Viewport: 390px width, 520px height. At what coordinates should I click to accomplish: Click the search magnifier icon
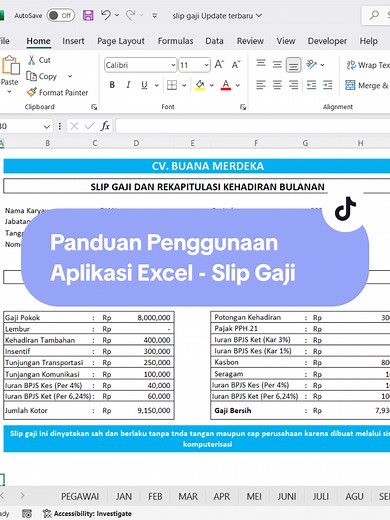point(374,15)
